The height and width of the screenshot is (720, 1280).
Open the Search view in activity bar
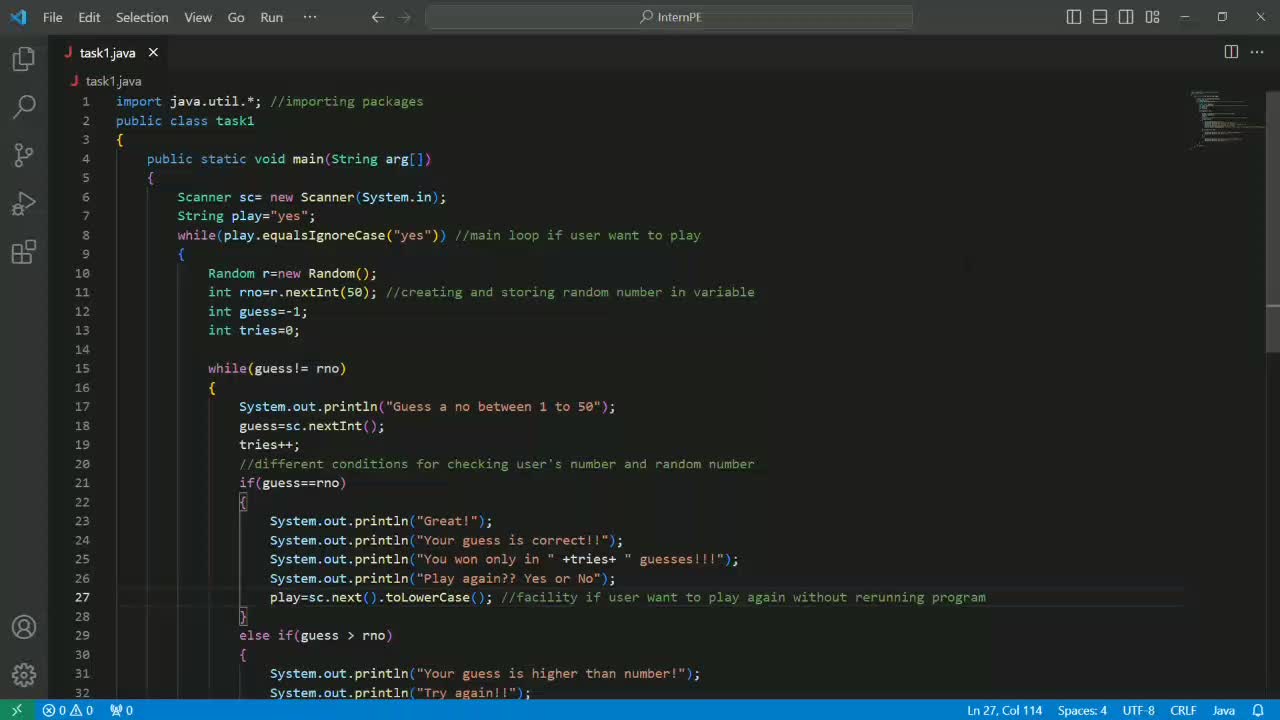tap(24, 106)
